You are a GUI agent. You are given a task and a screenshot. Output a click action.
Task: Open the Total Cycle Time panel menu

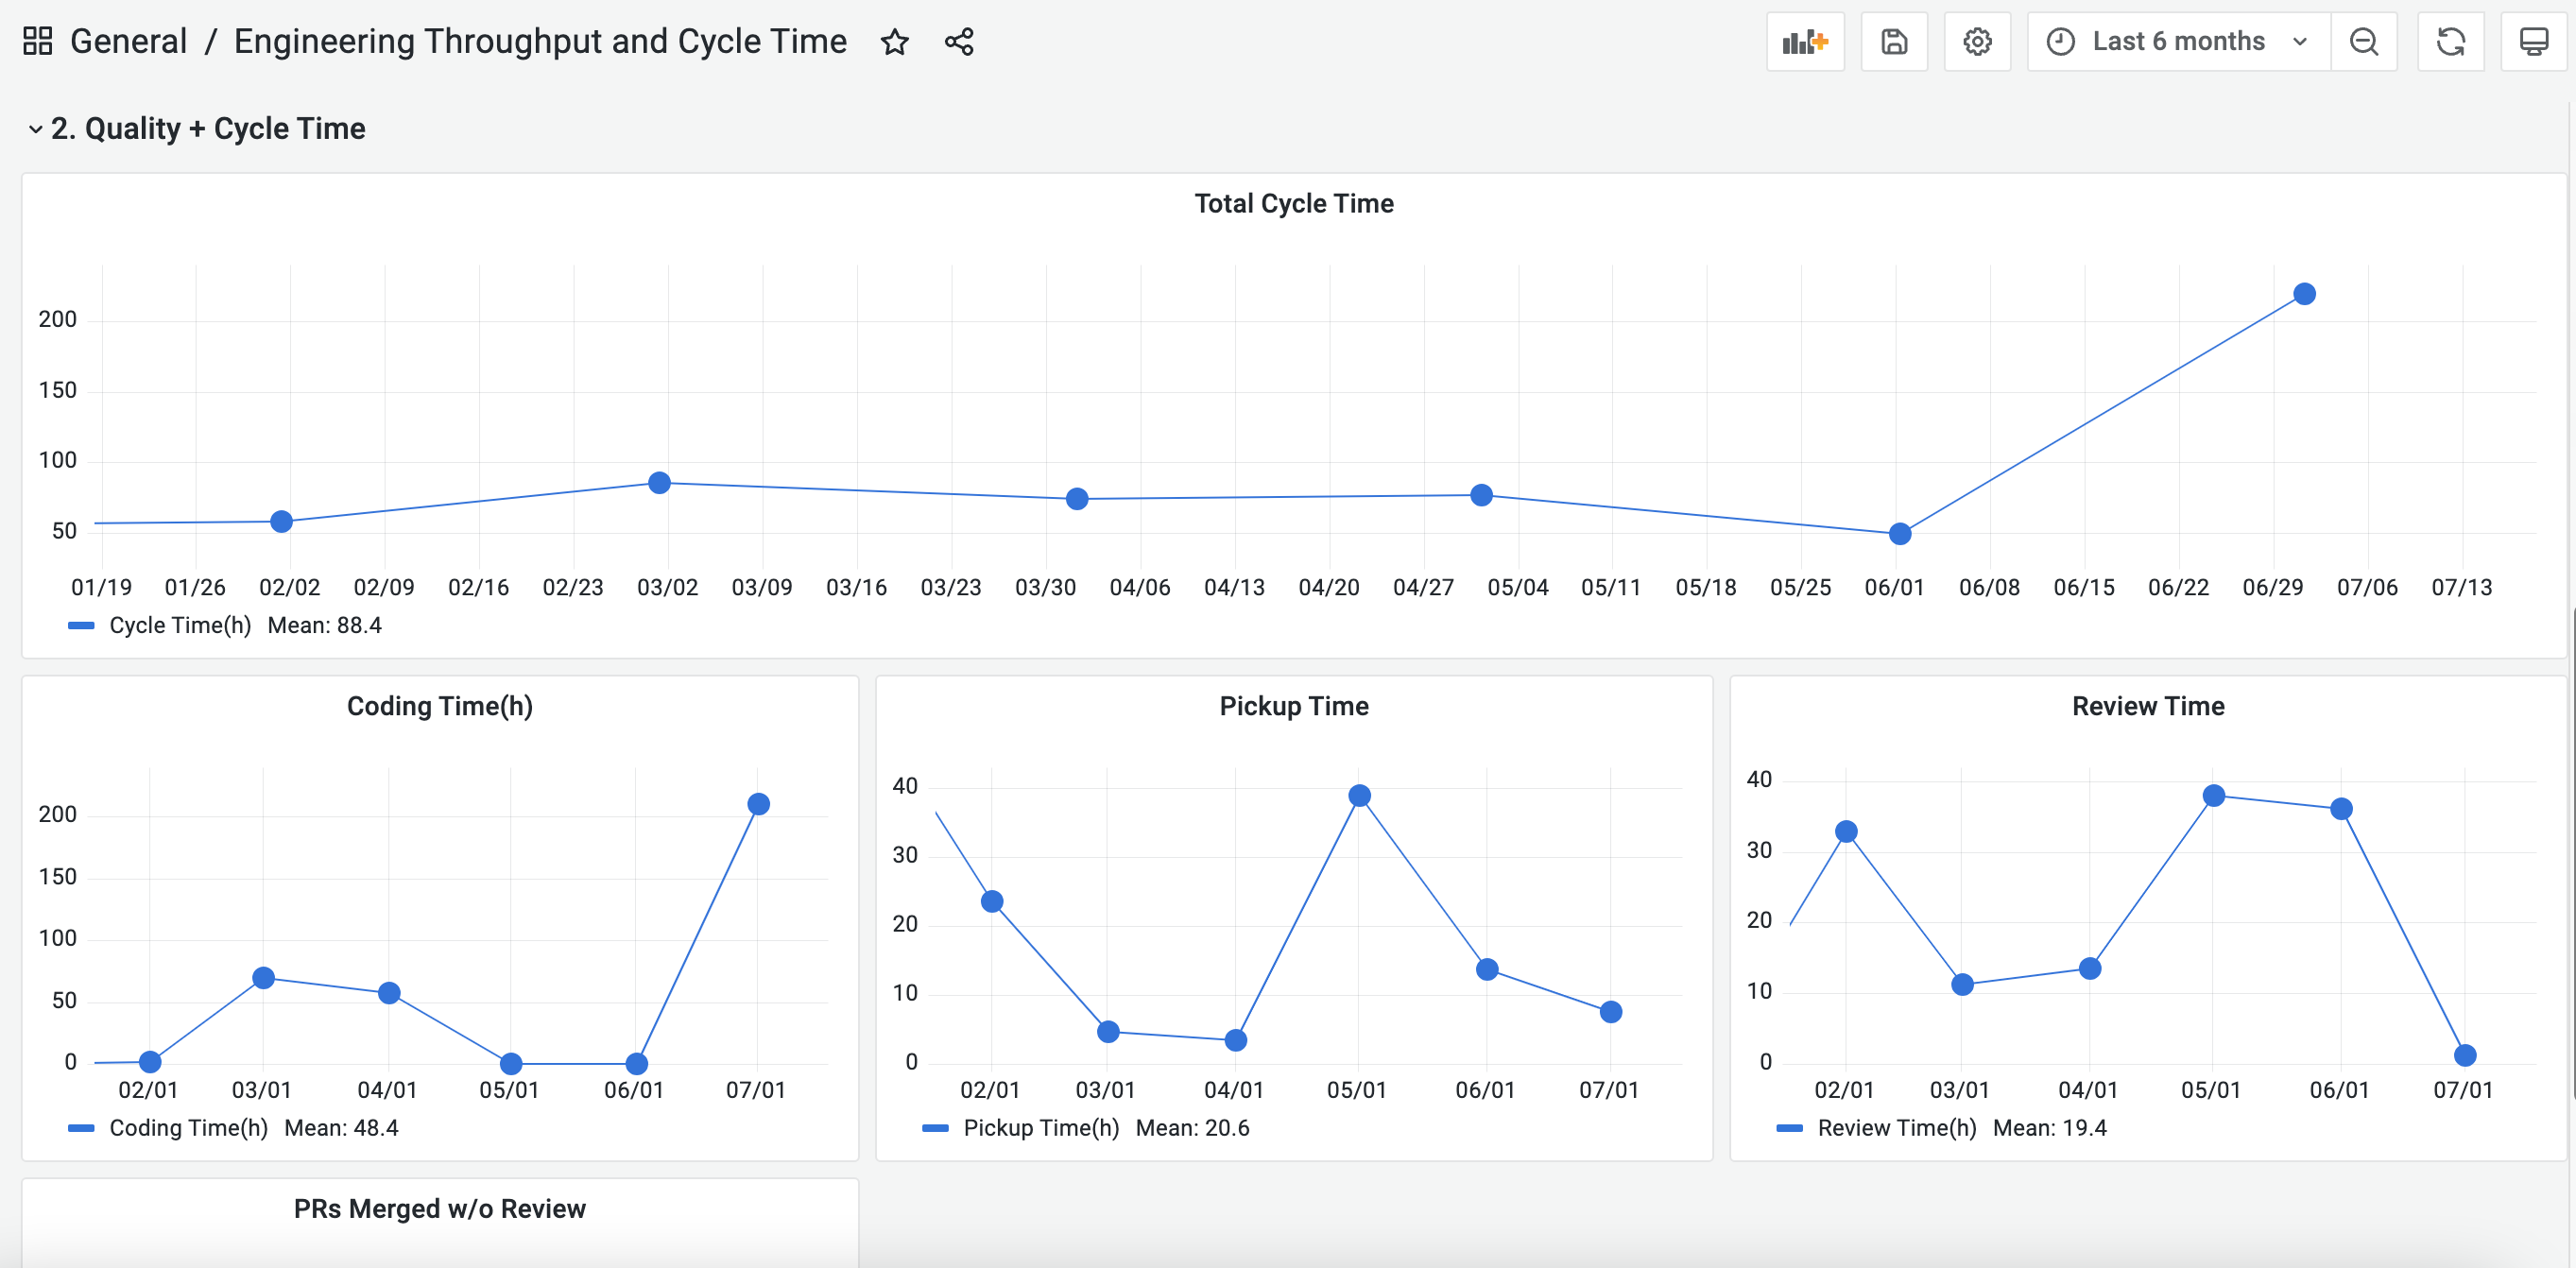[x=1293, y=204]
